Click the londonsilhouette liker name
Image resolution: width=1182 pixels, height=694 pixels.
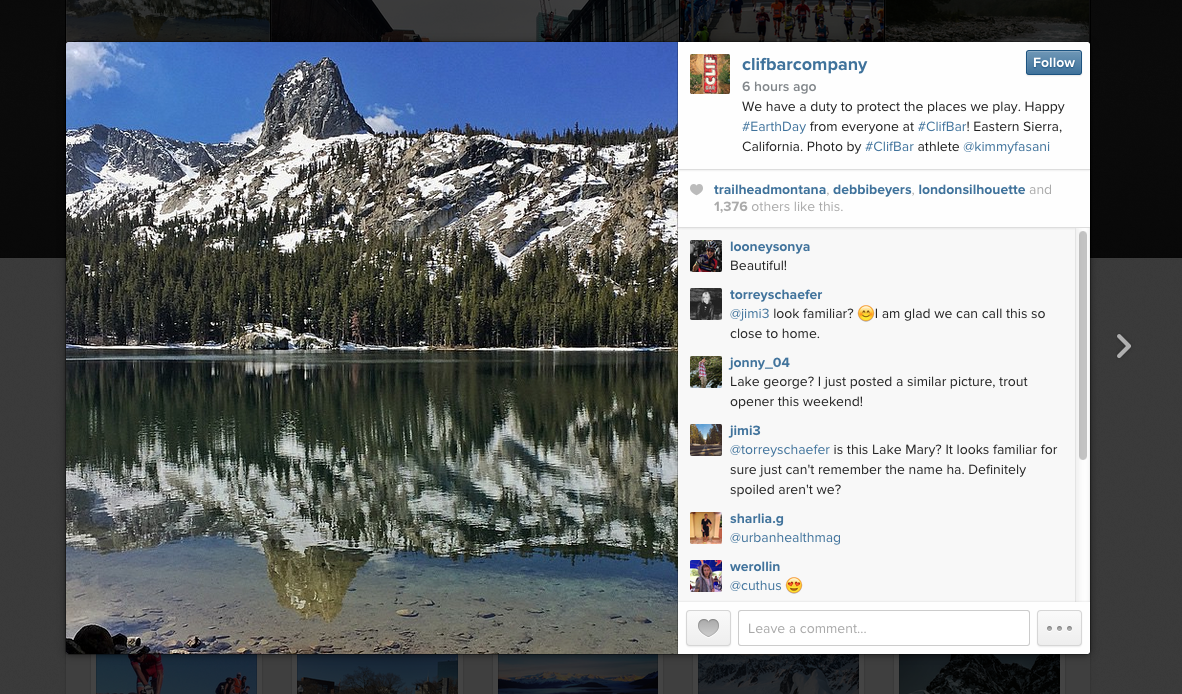click(x=972, y=190)
